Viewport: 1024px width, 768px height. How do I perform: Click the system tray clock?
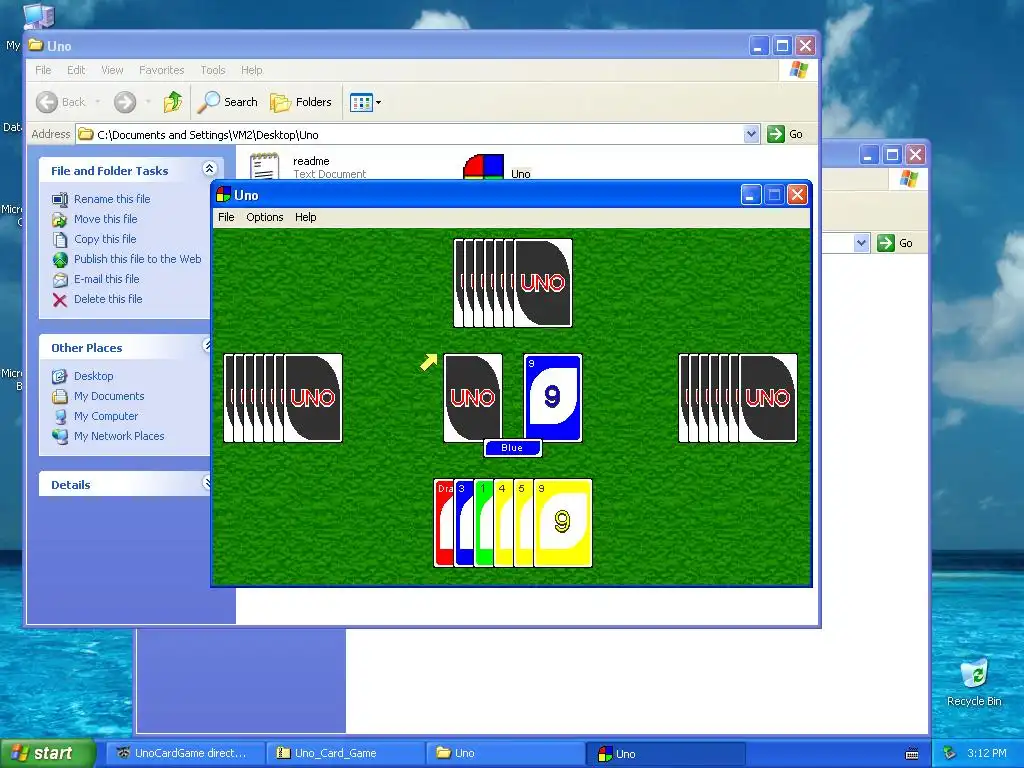click(x=987, y=753)
